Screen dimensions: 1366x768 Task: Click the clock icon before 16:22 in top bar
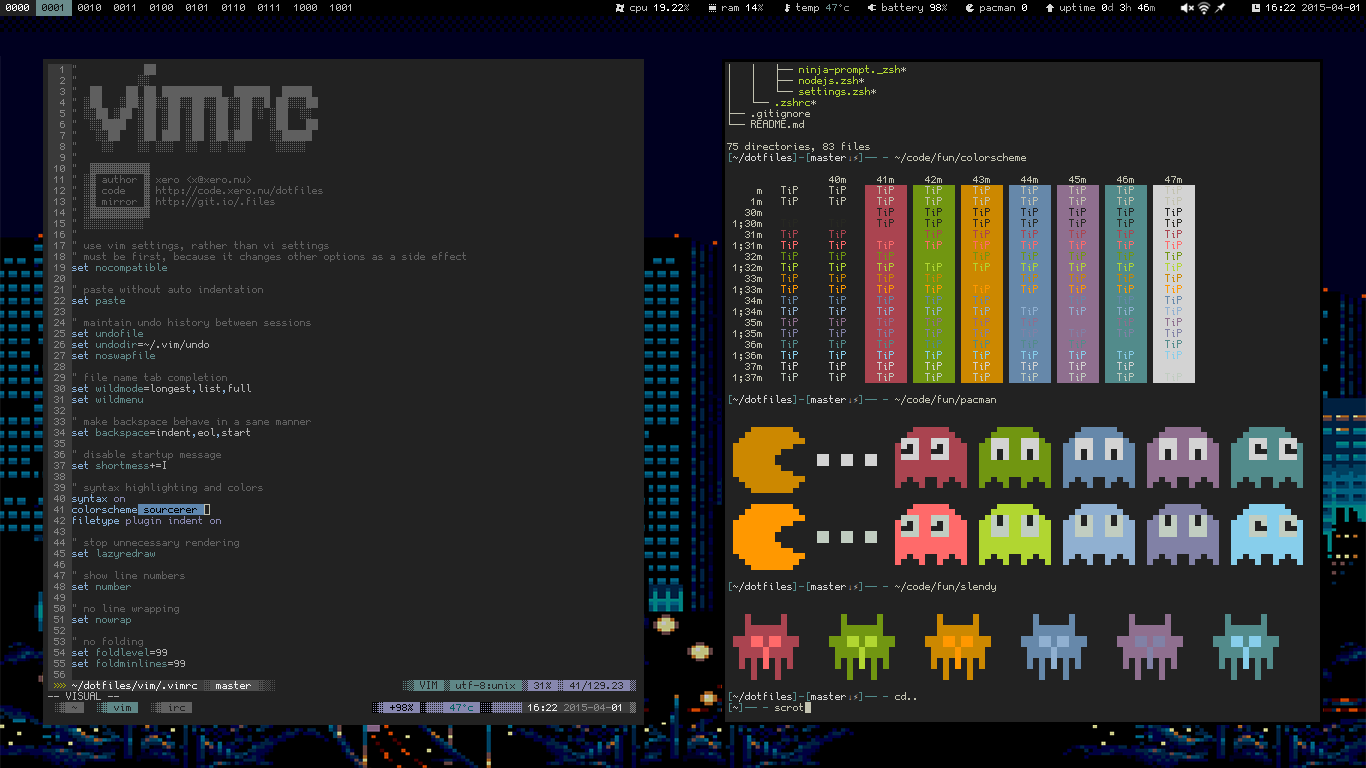click(x=1256, y=8)
